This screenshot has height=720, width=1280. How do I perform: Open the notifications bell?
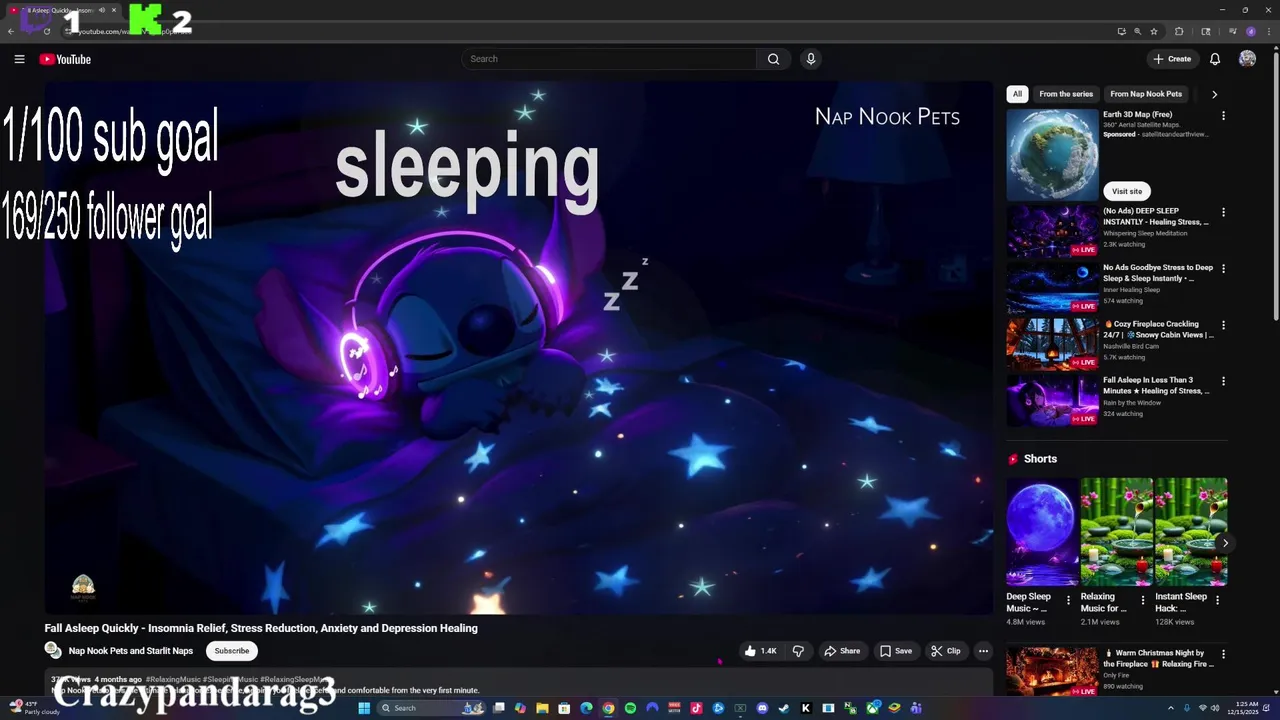1215,59
